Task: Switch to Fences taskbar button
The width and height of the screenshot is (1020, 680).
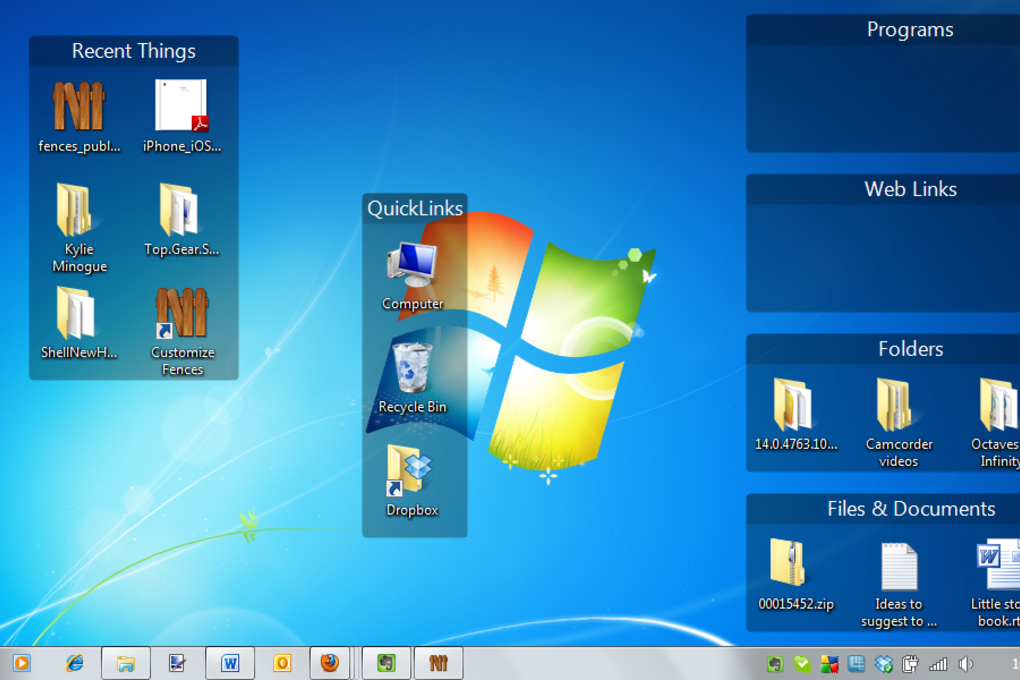Action: tap(438, 663)
